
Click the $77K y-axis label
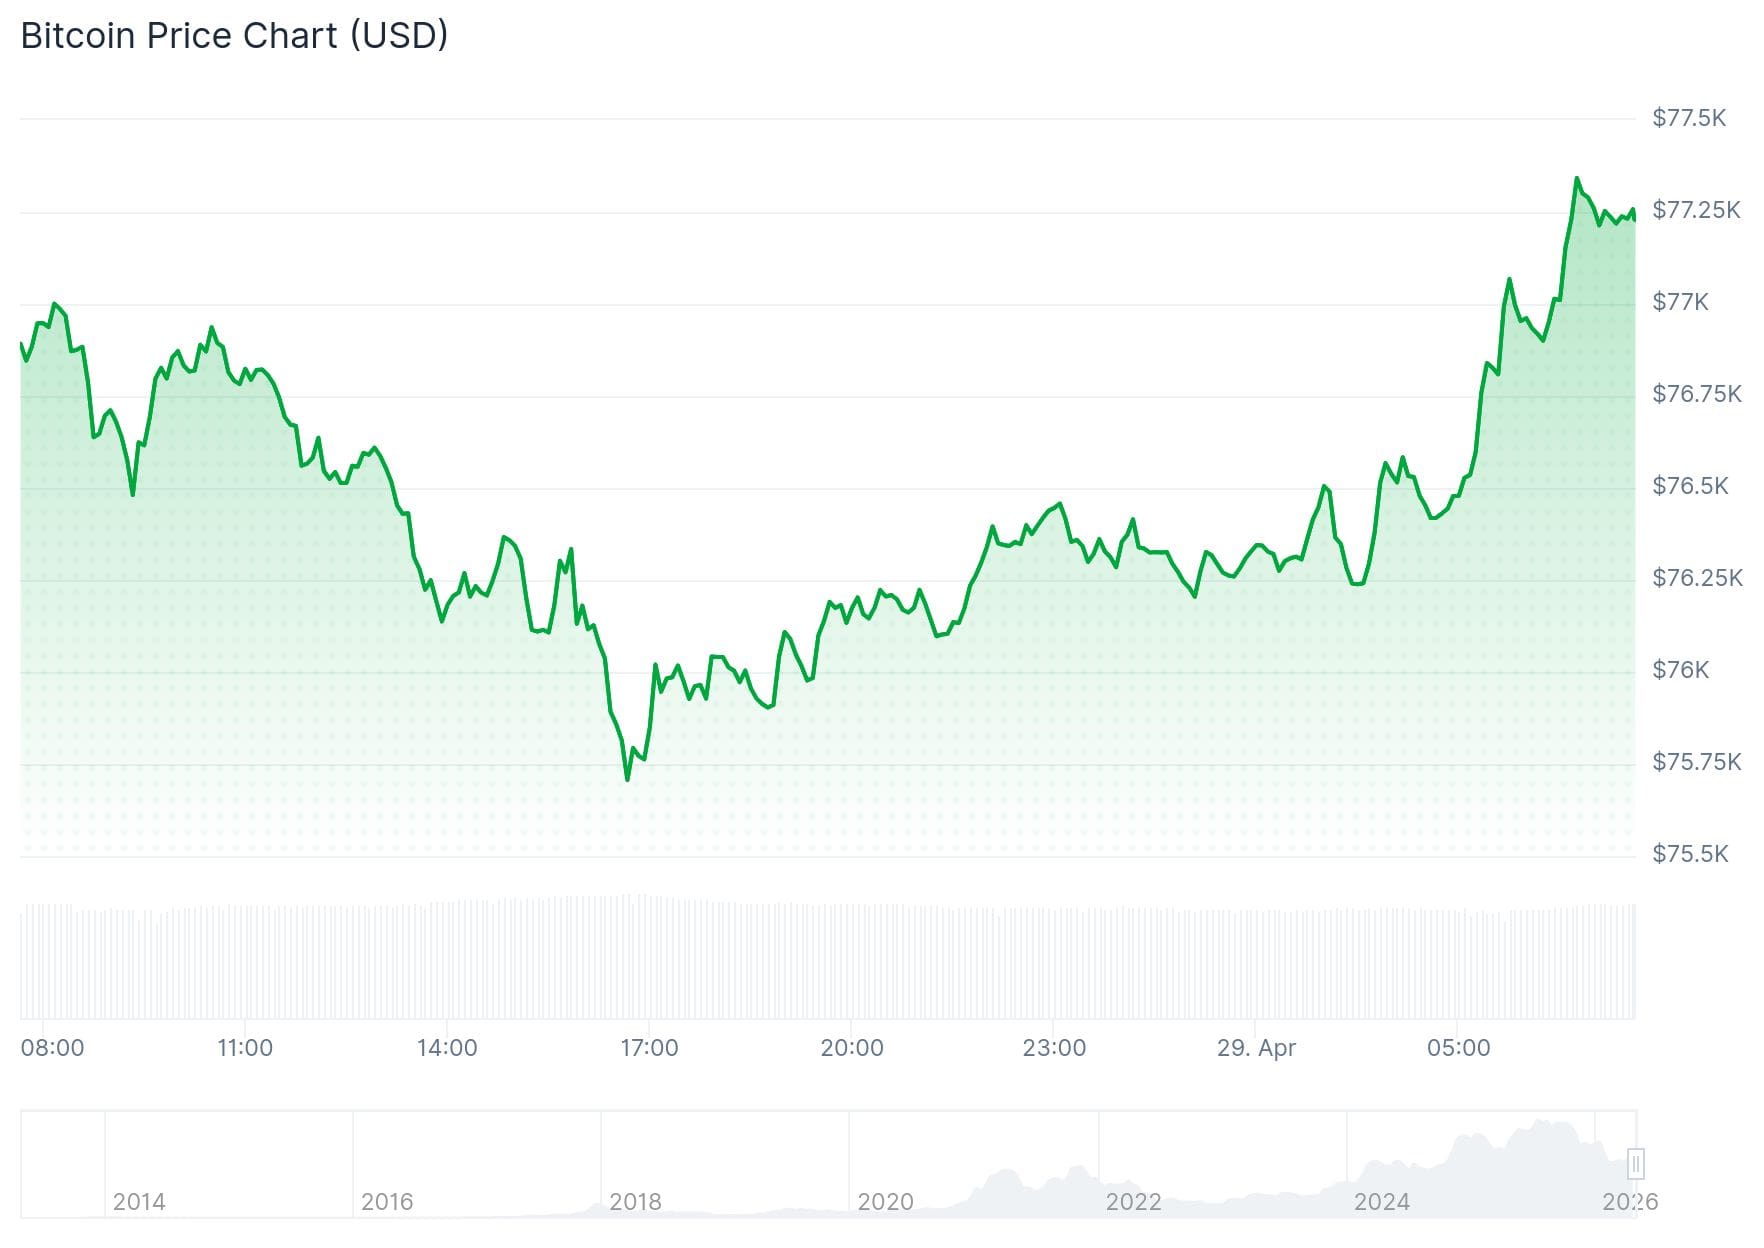(1680, 302)
